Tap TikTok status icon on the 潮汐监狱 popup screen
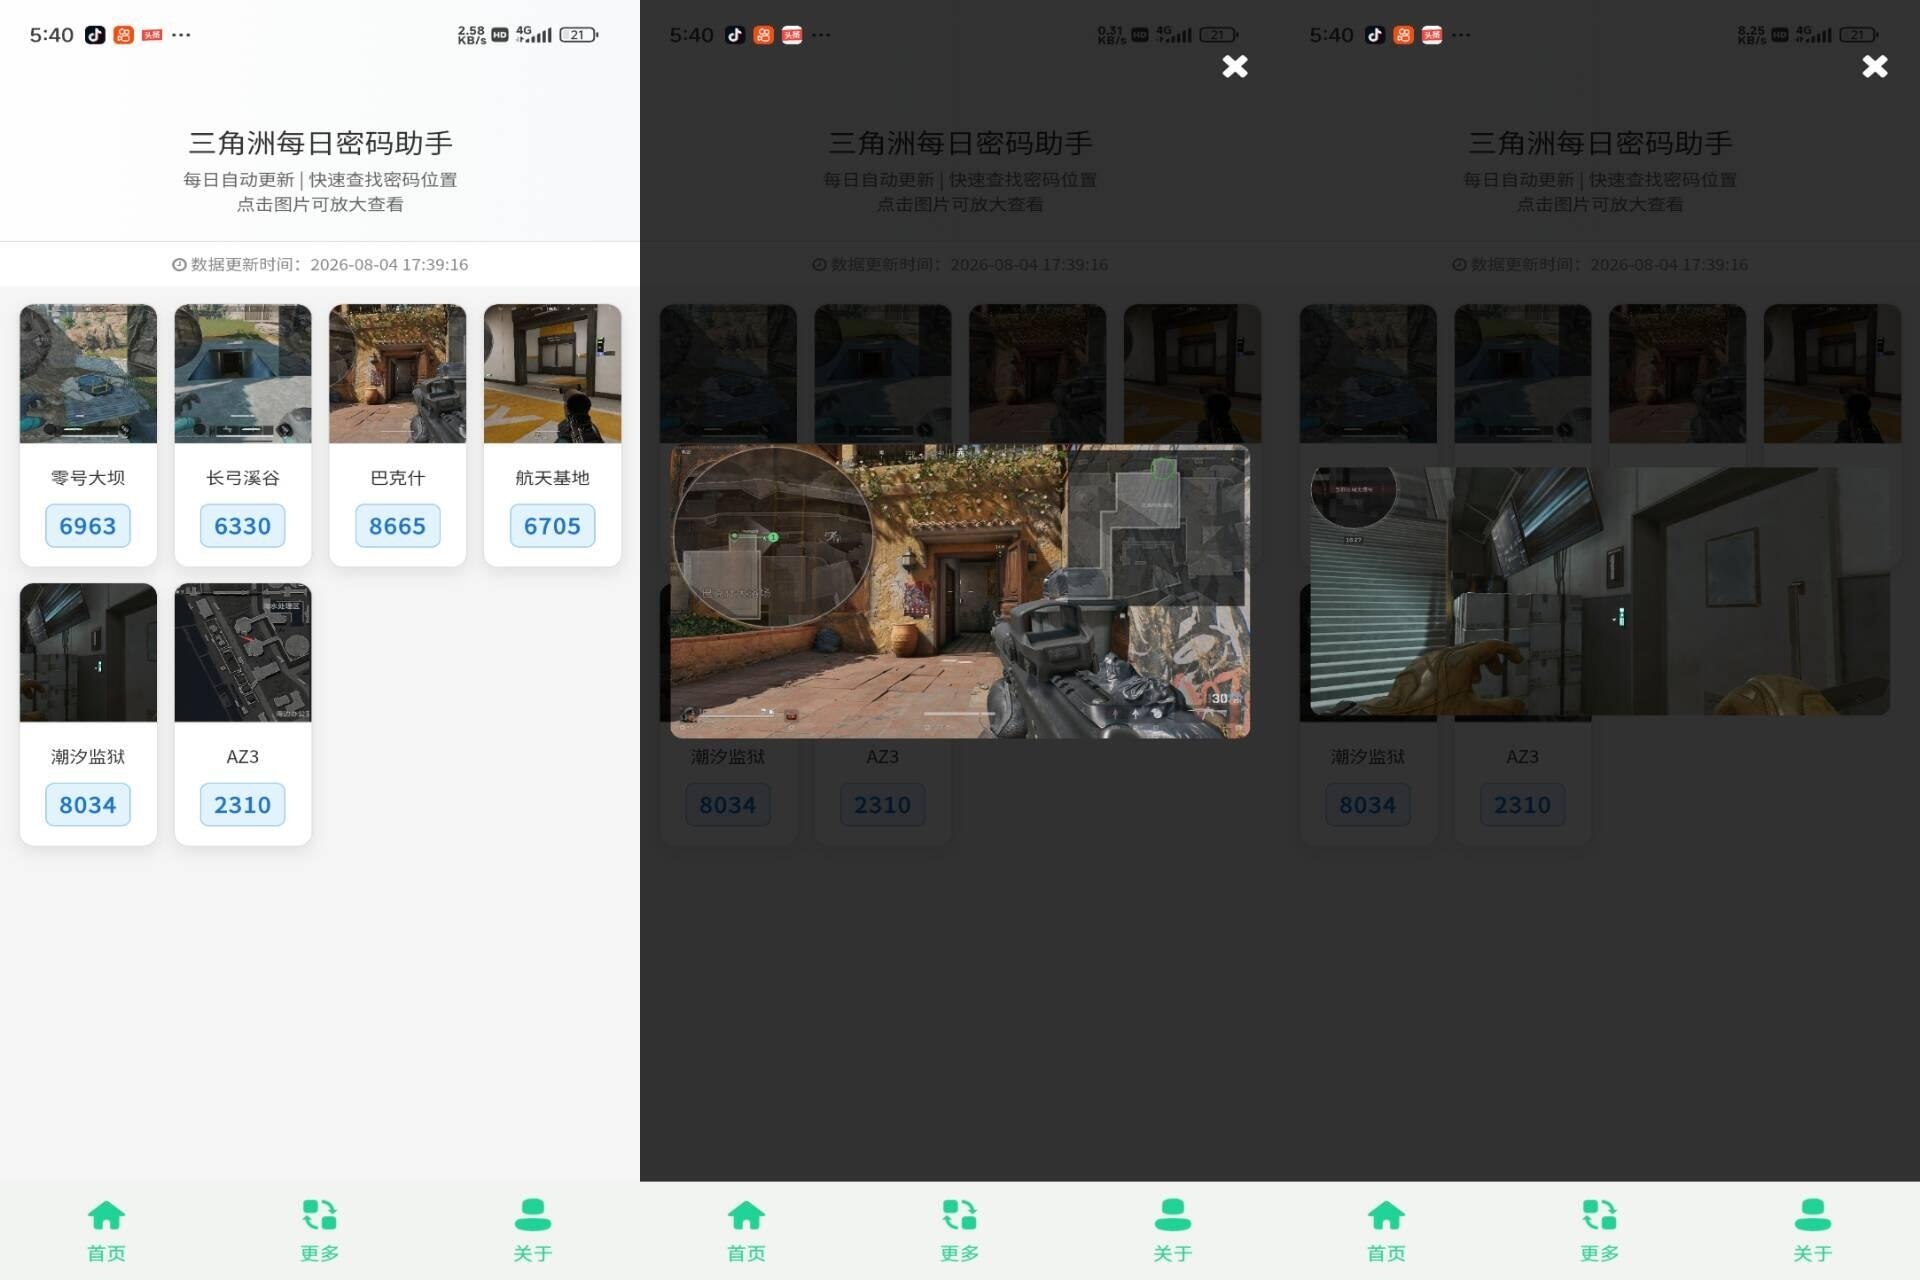Viewport: 1920px width, 1280px height. point(1375,35)
